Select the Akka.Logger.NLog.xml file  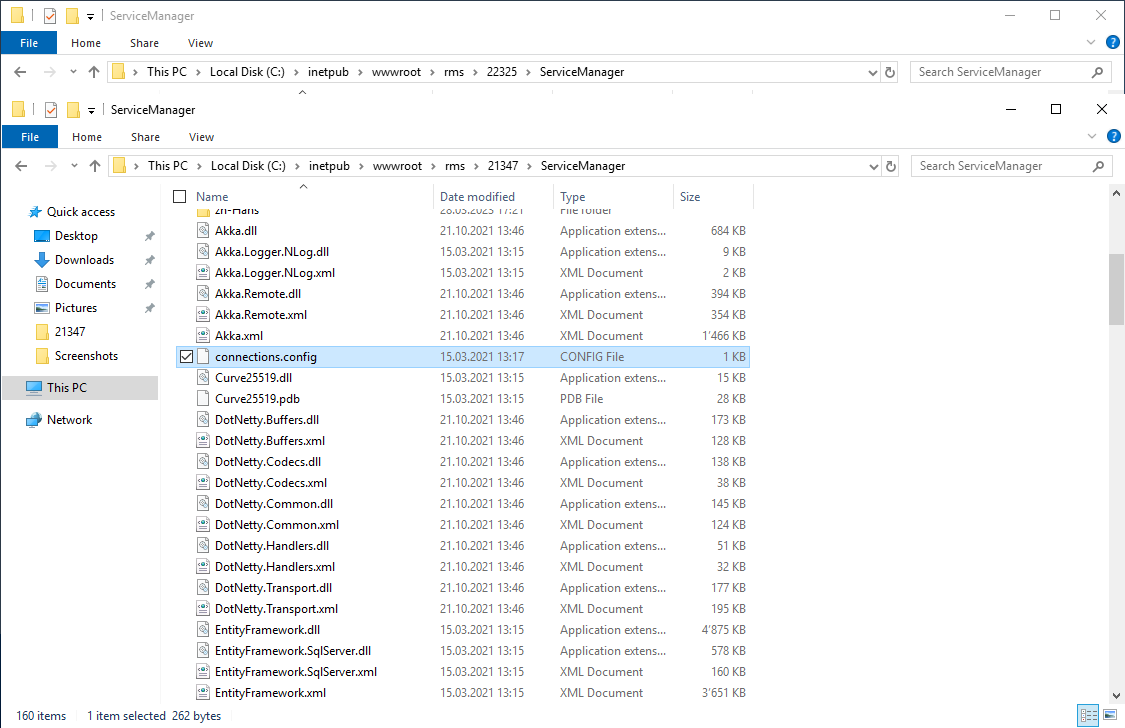(x=463, y=273)
